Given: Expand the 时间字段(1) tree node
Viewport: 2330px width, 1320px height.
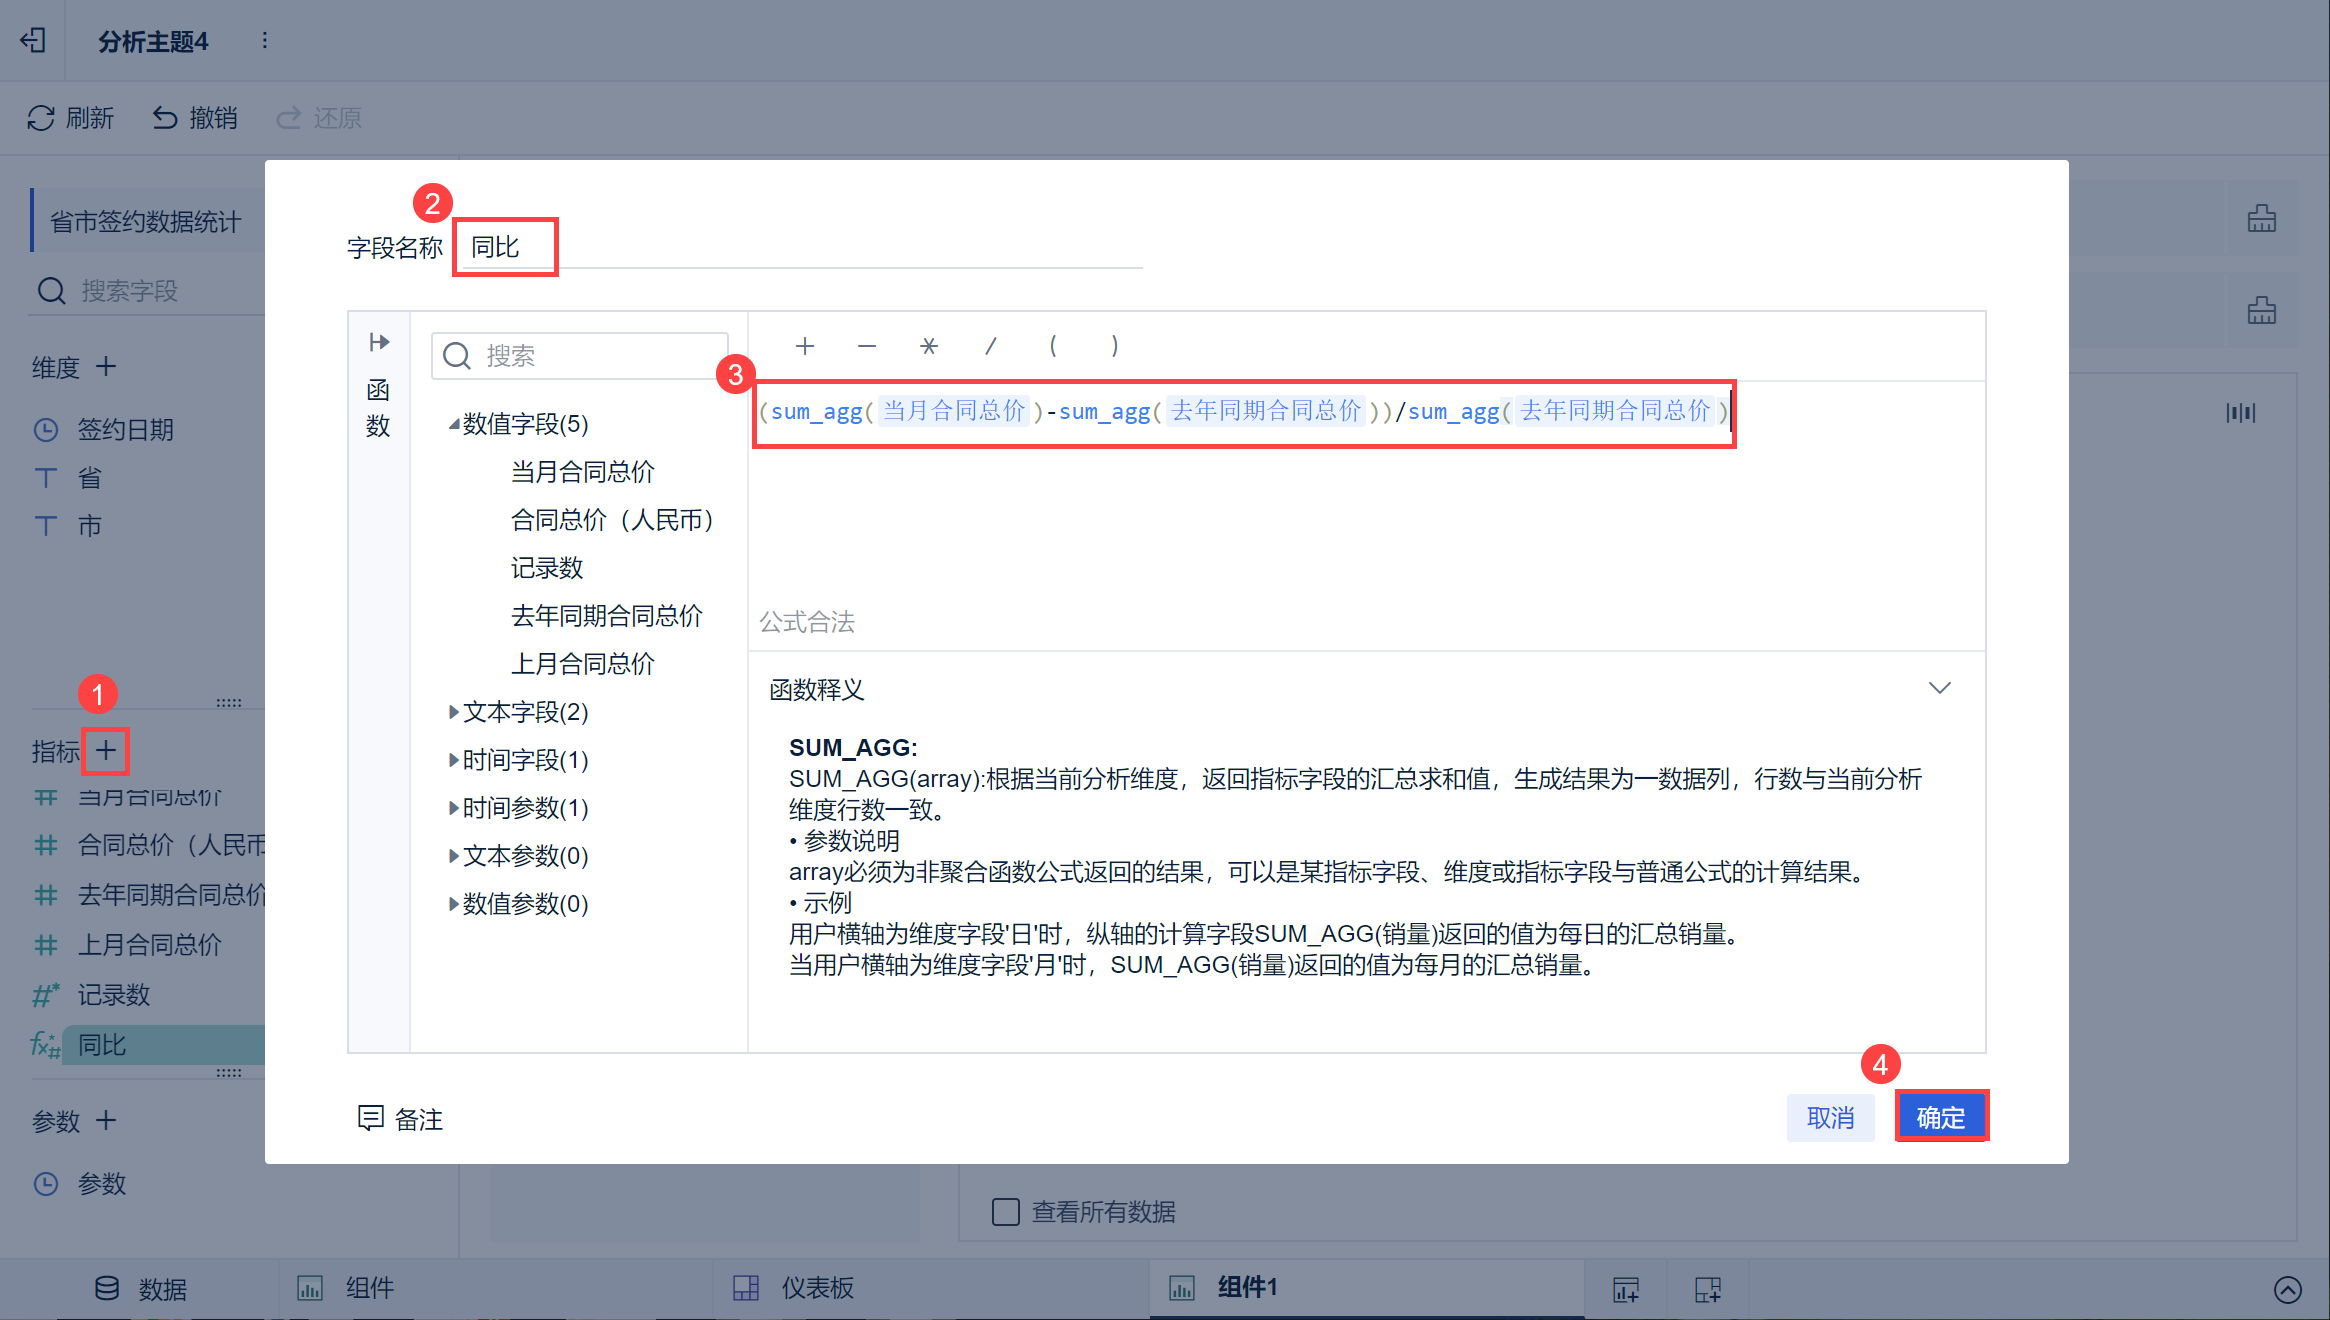Looking at the screenshot, I should 454,760.
